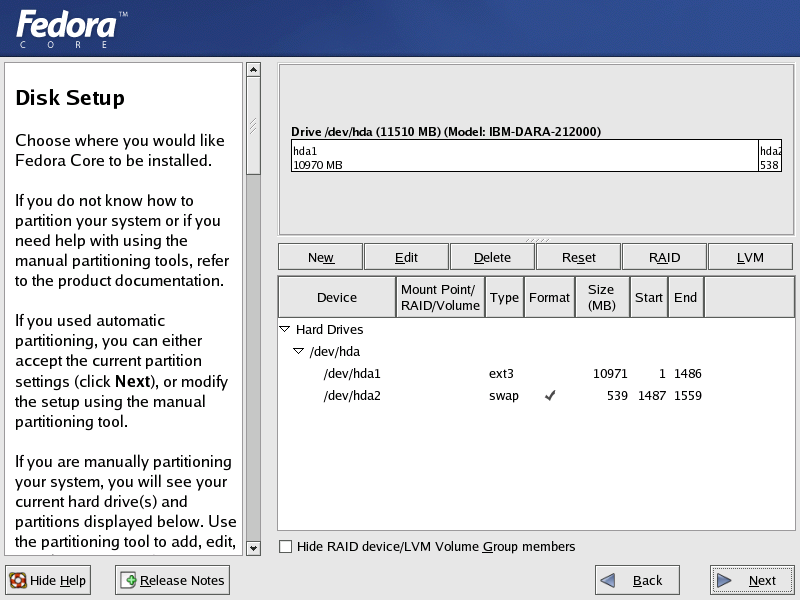Click the help panel scroll up arrow
800x600 pixels.
[254, 69]
